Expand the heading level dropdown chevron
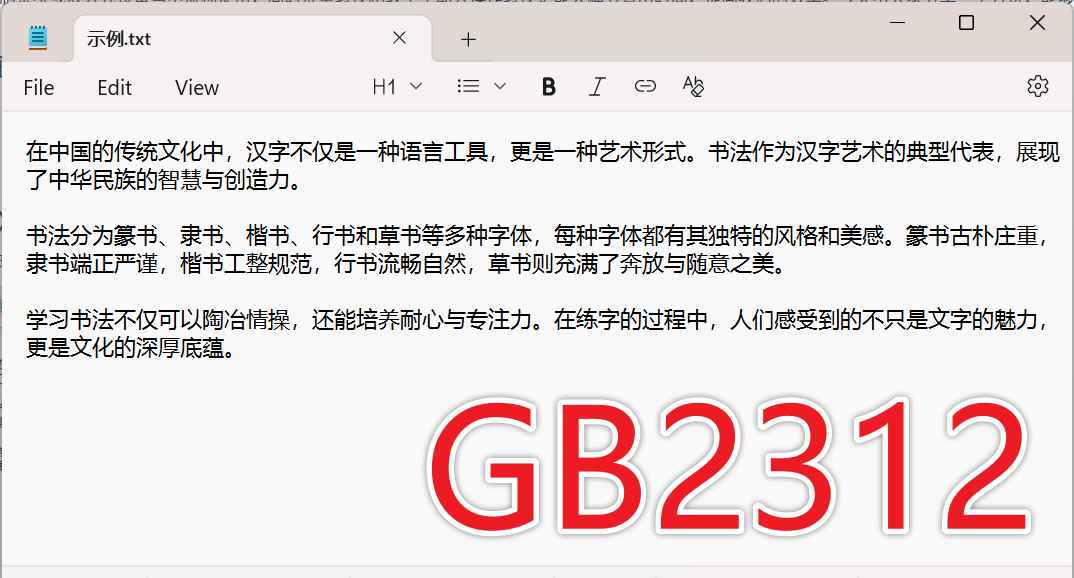The height and width of the screenshot is (578, 1074). pyautogui.click(x=414, y=87)
